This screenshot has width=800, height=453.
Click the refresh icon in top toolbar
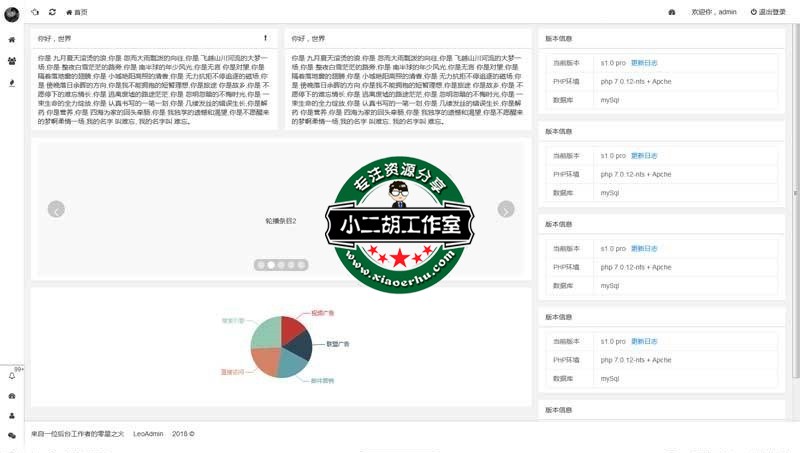52,12
